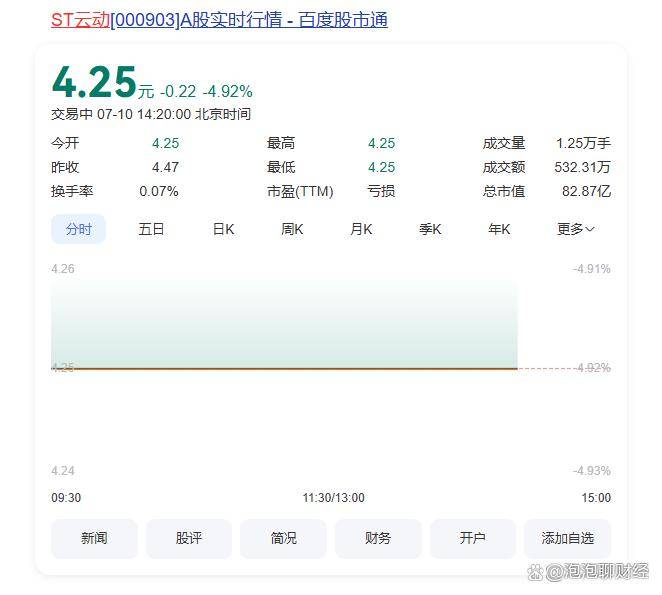Select the 季K chart tab

pos(430,229)
